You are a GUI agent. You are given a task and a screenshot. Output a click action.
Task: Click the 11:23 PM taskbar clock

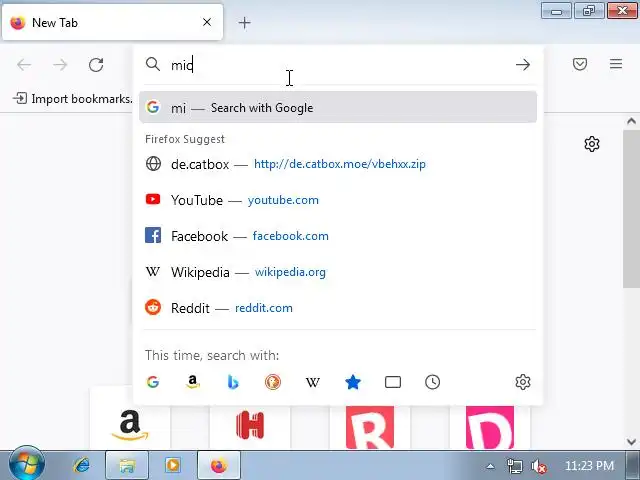click(x=589, y=466)
